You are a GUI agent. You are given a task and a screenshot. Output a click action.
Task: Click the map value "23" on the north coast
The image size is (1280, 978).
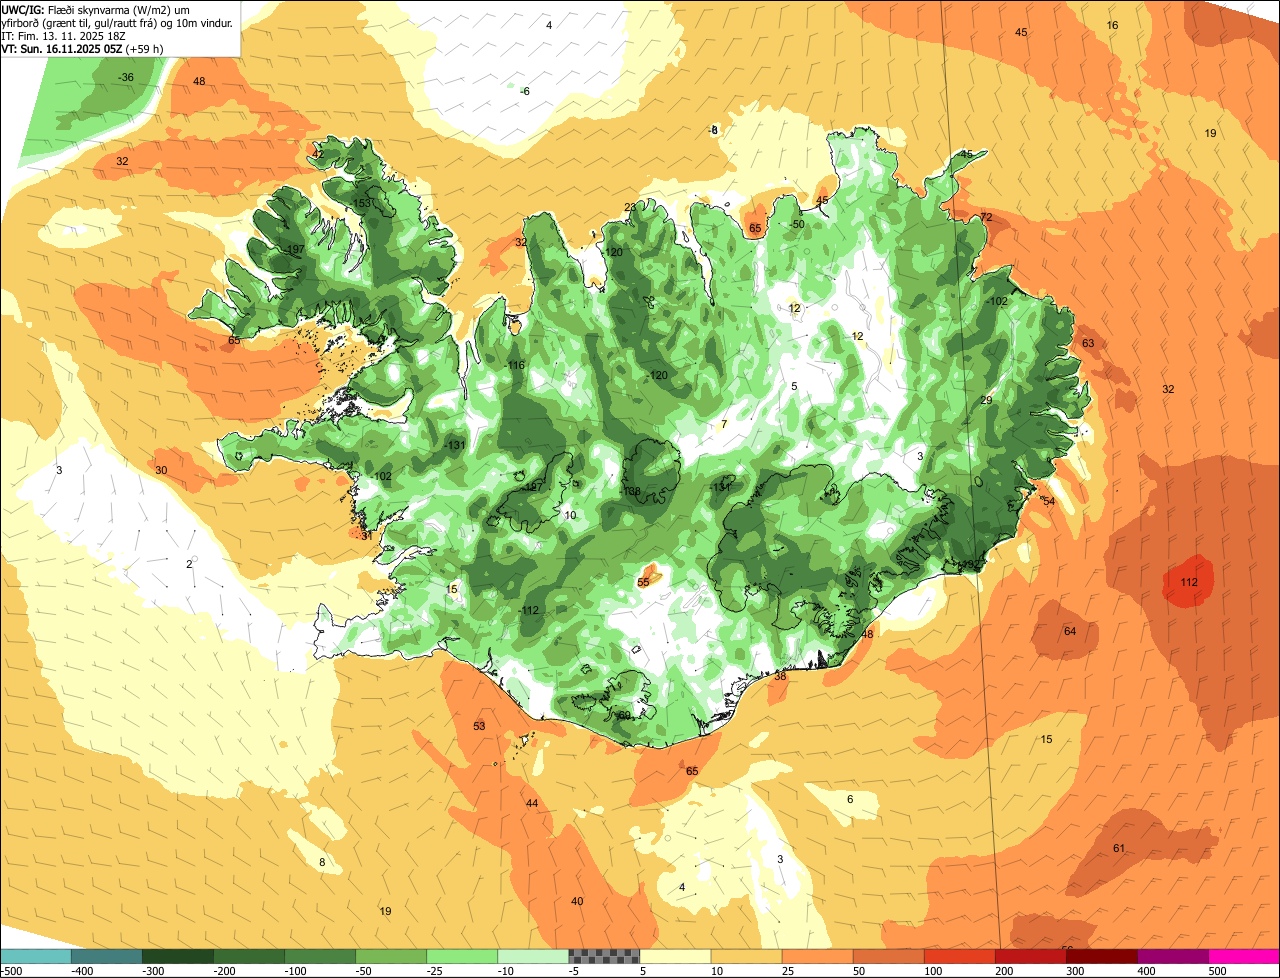[x=630, y=207]
